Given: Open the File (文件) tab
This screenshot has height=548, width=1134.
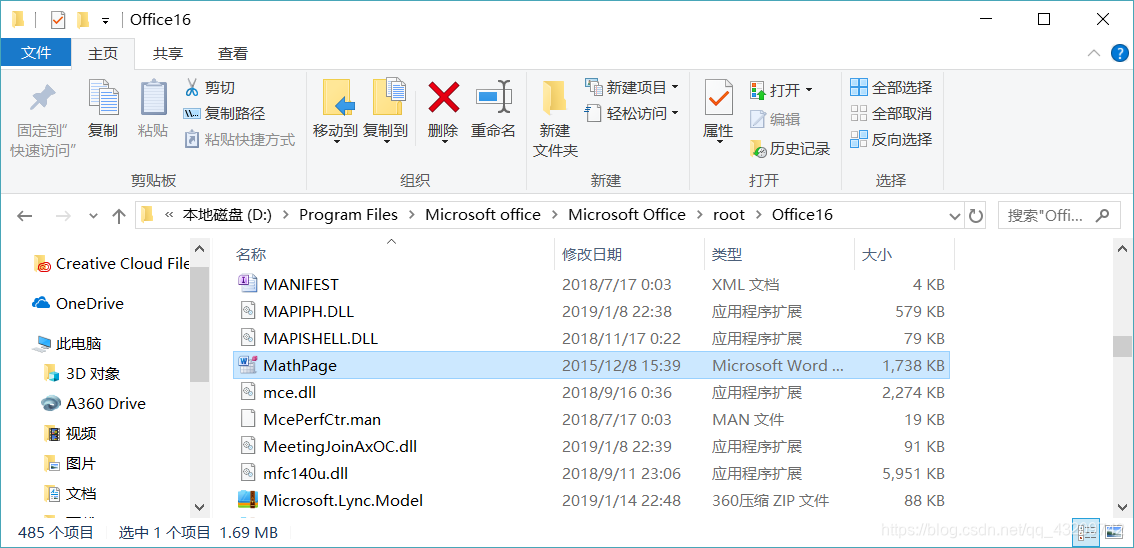Looking at the screenshot, I should point(36,53).
